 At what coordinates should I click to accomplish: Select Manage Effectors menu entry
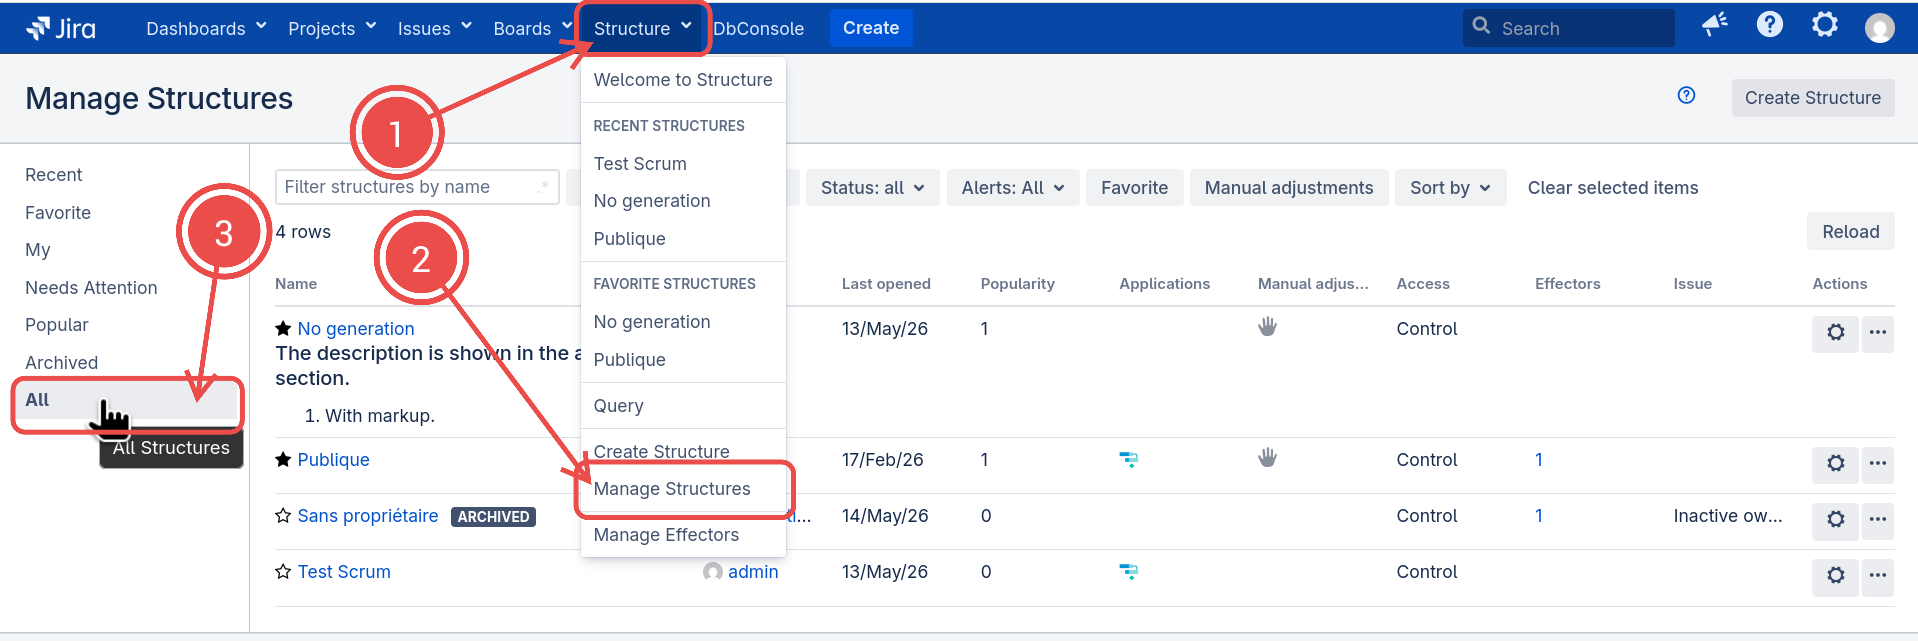coord(683,535)
